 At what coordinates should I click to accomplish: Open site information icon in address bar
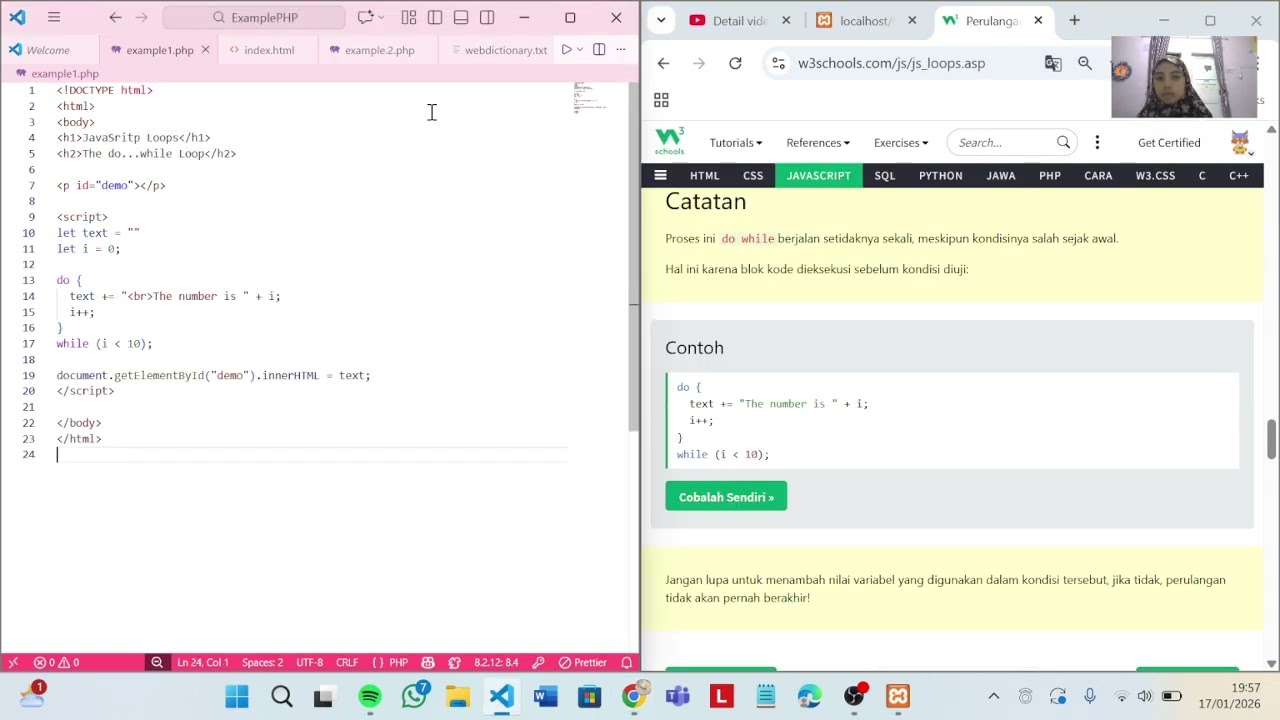tap(778, 63)
